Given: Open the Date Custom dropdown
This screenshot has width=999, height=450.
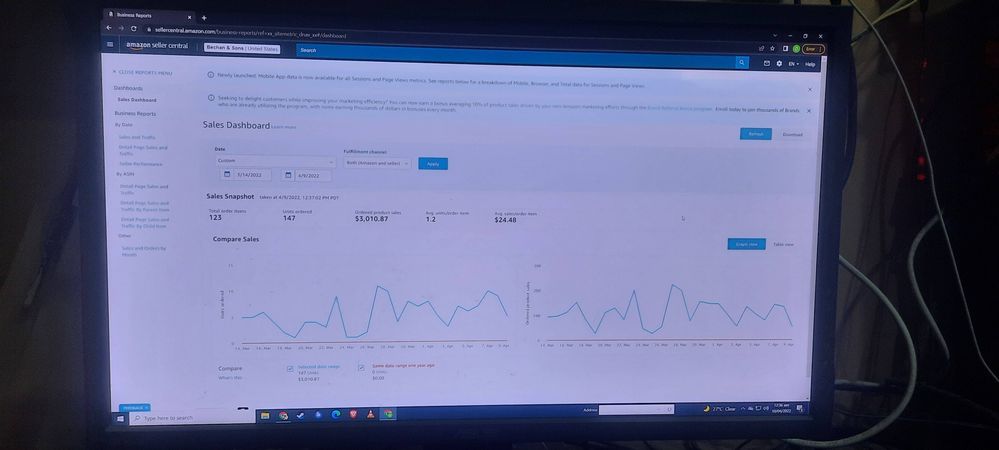Looking at the screenshot, I should click(x=275, y=161).
